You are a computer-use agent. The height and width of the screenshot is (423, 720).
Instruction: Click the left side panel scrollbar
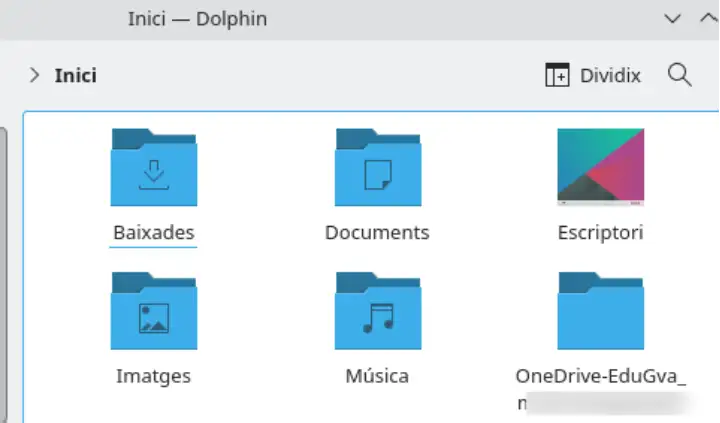pyautogui.click(x=3, y=270)
